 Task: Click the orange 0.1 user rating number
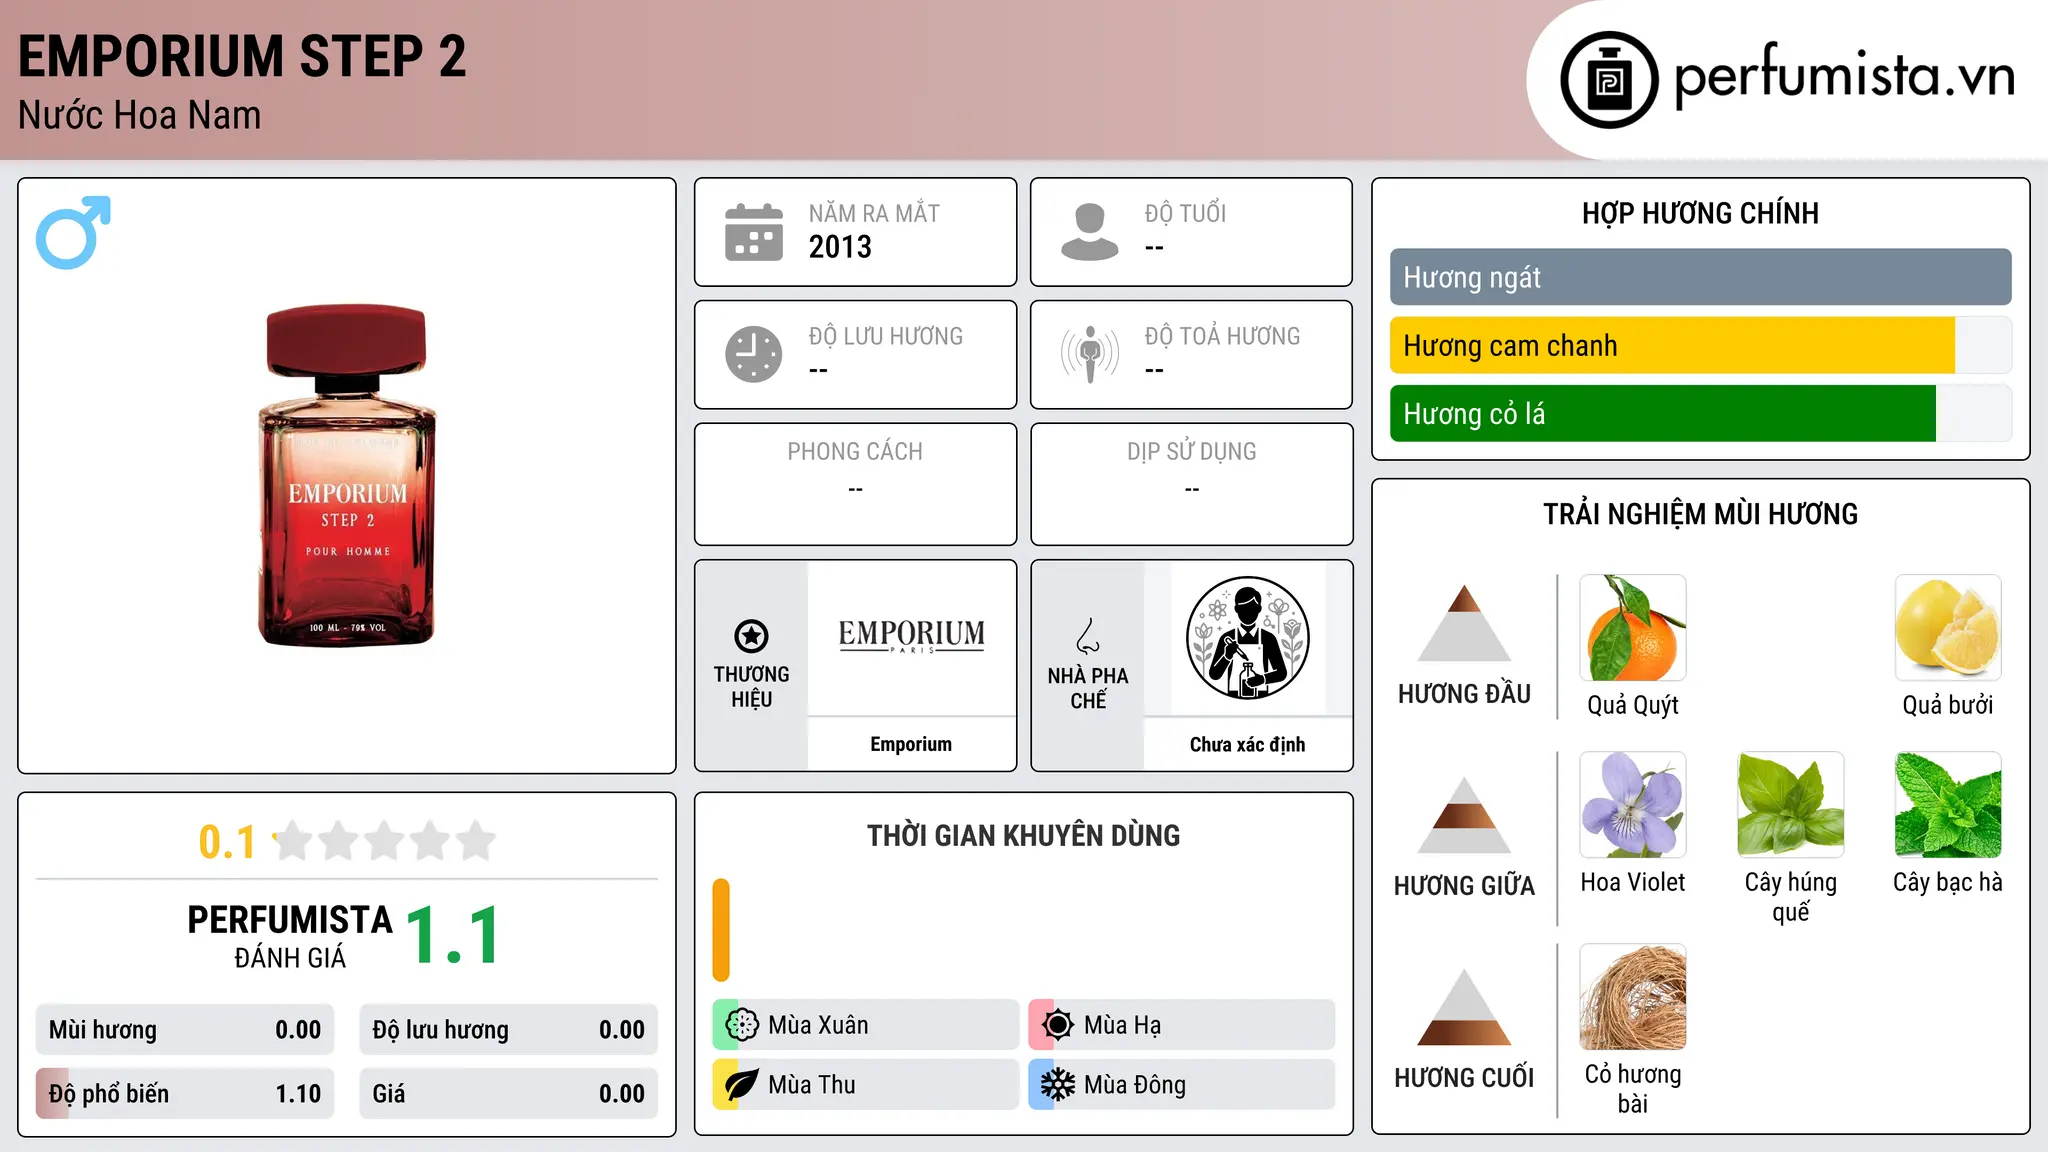[227, 842]
